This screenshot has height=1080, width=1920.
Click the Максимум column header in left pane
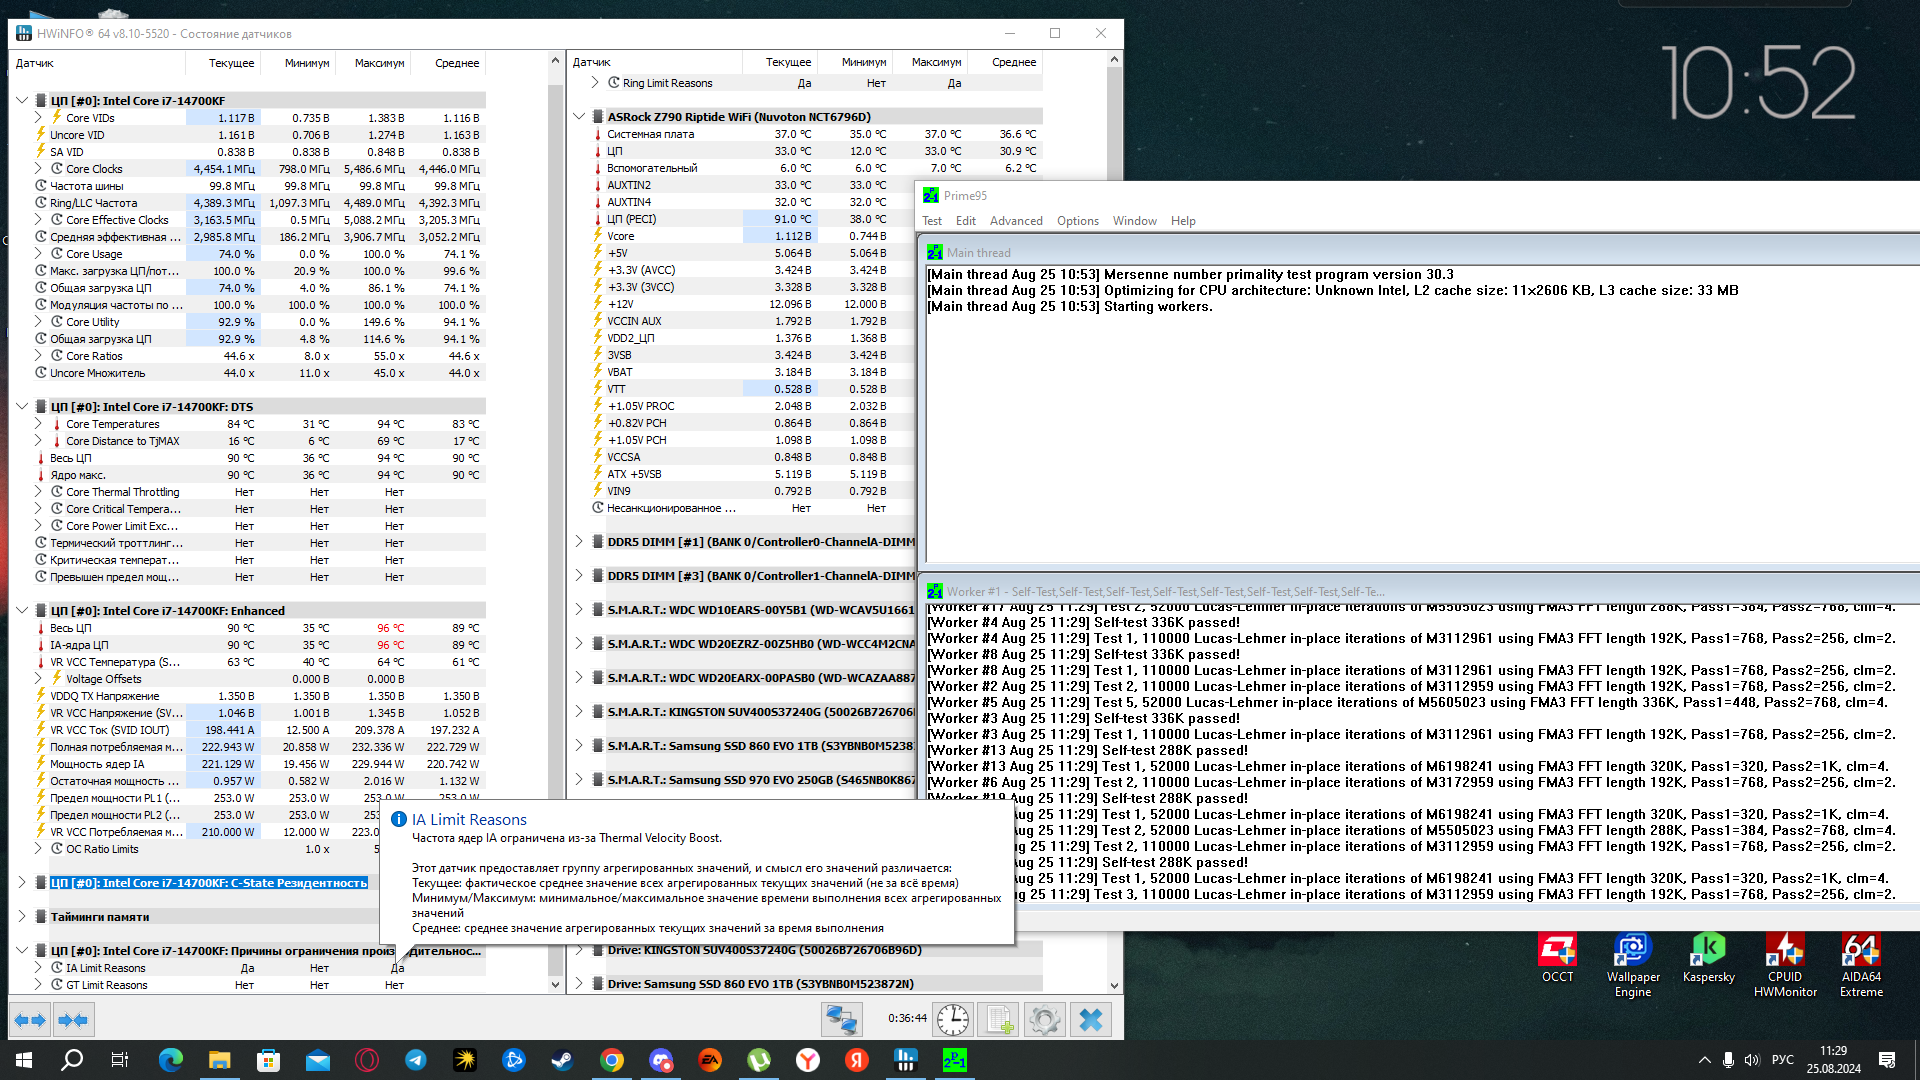pyautogui.click(x=379, y=63)
